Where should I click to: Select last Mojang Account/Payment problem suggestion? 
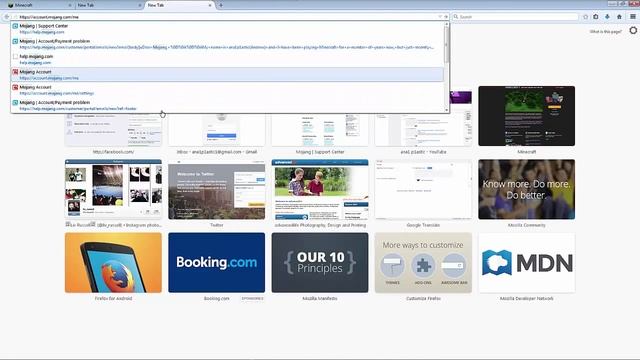(x=228, y=105)
